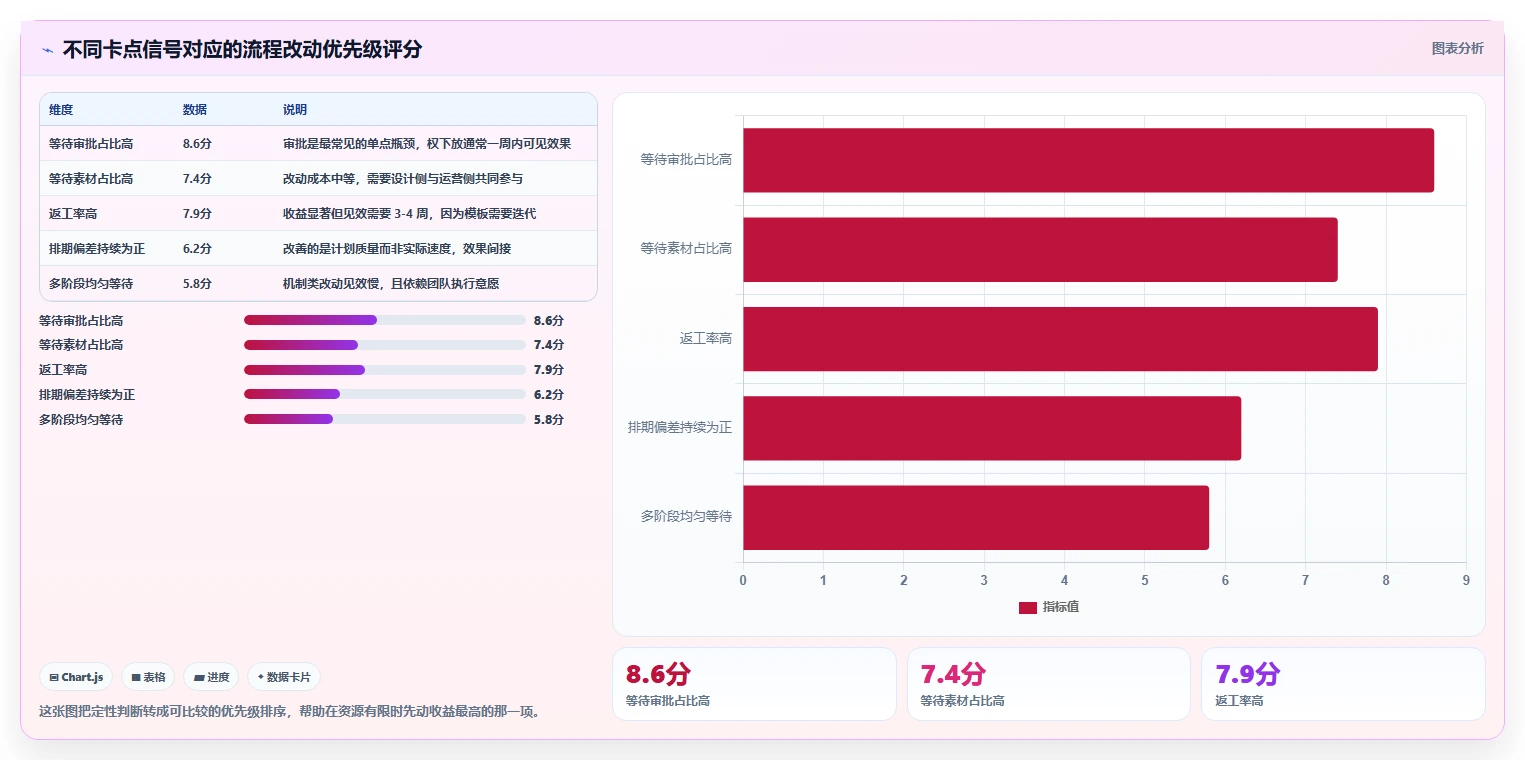Click the 返工率高 chart bar

pyautogui.click(x=1060, y=339)
